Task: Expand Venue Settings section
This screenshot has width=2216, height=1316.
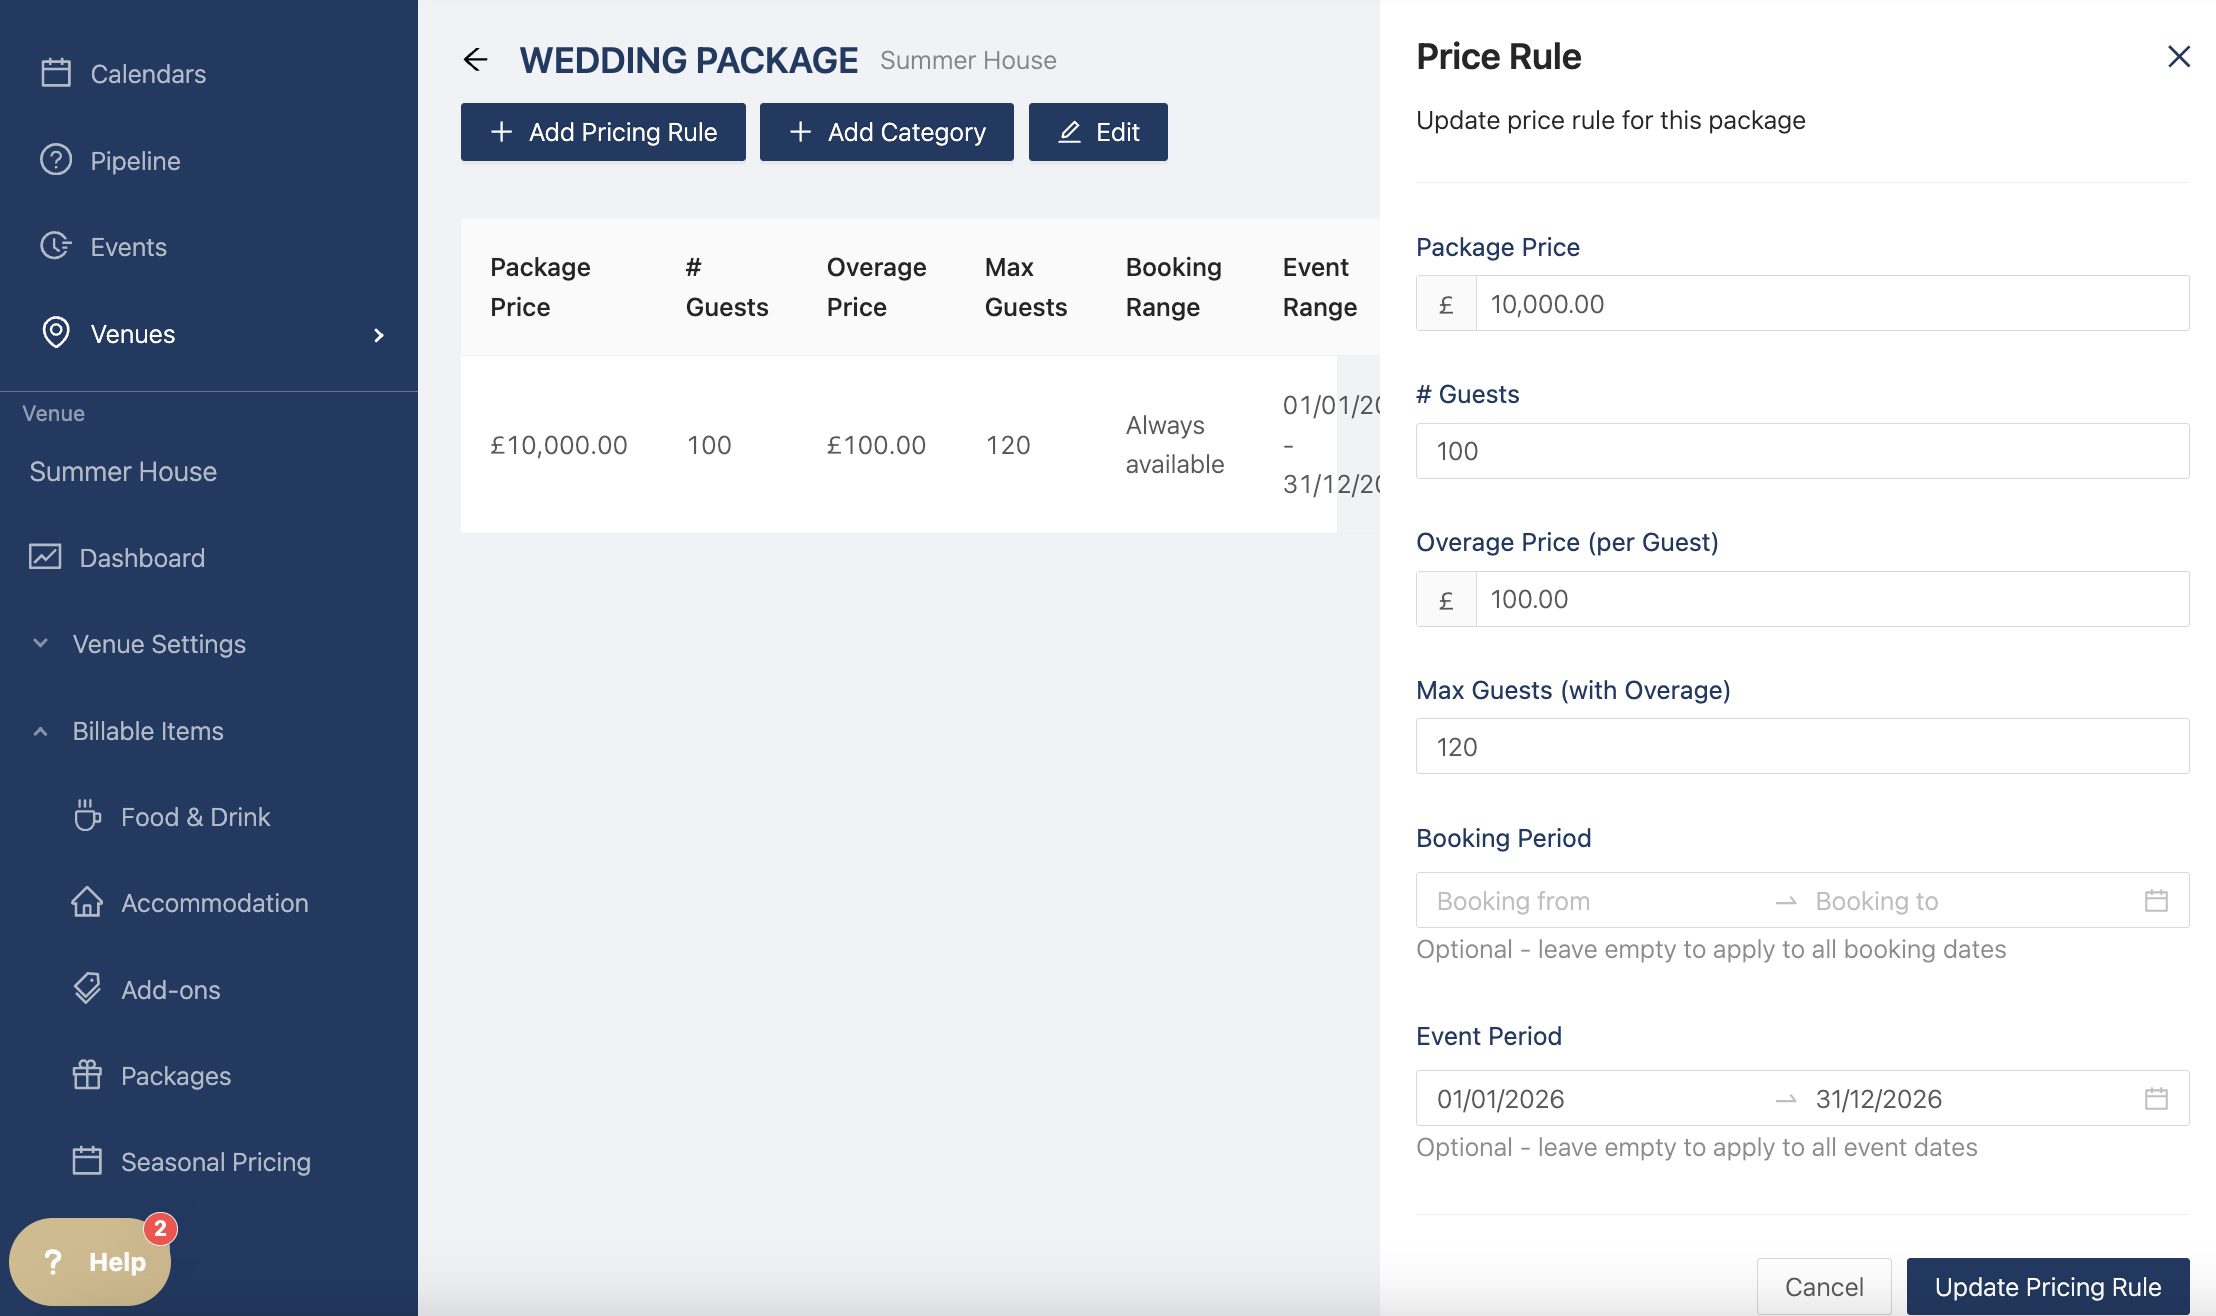Action: coord(159,644)
